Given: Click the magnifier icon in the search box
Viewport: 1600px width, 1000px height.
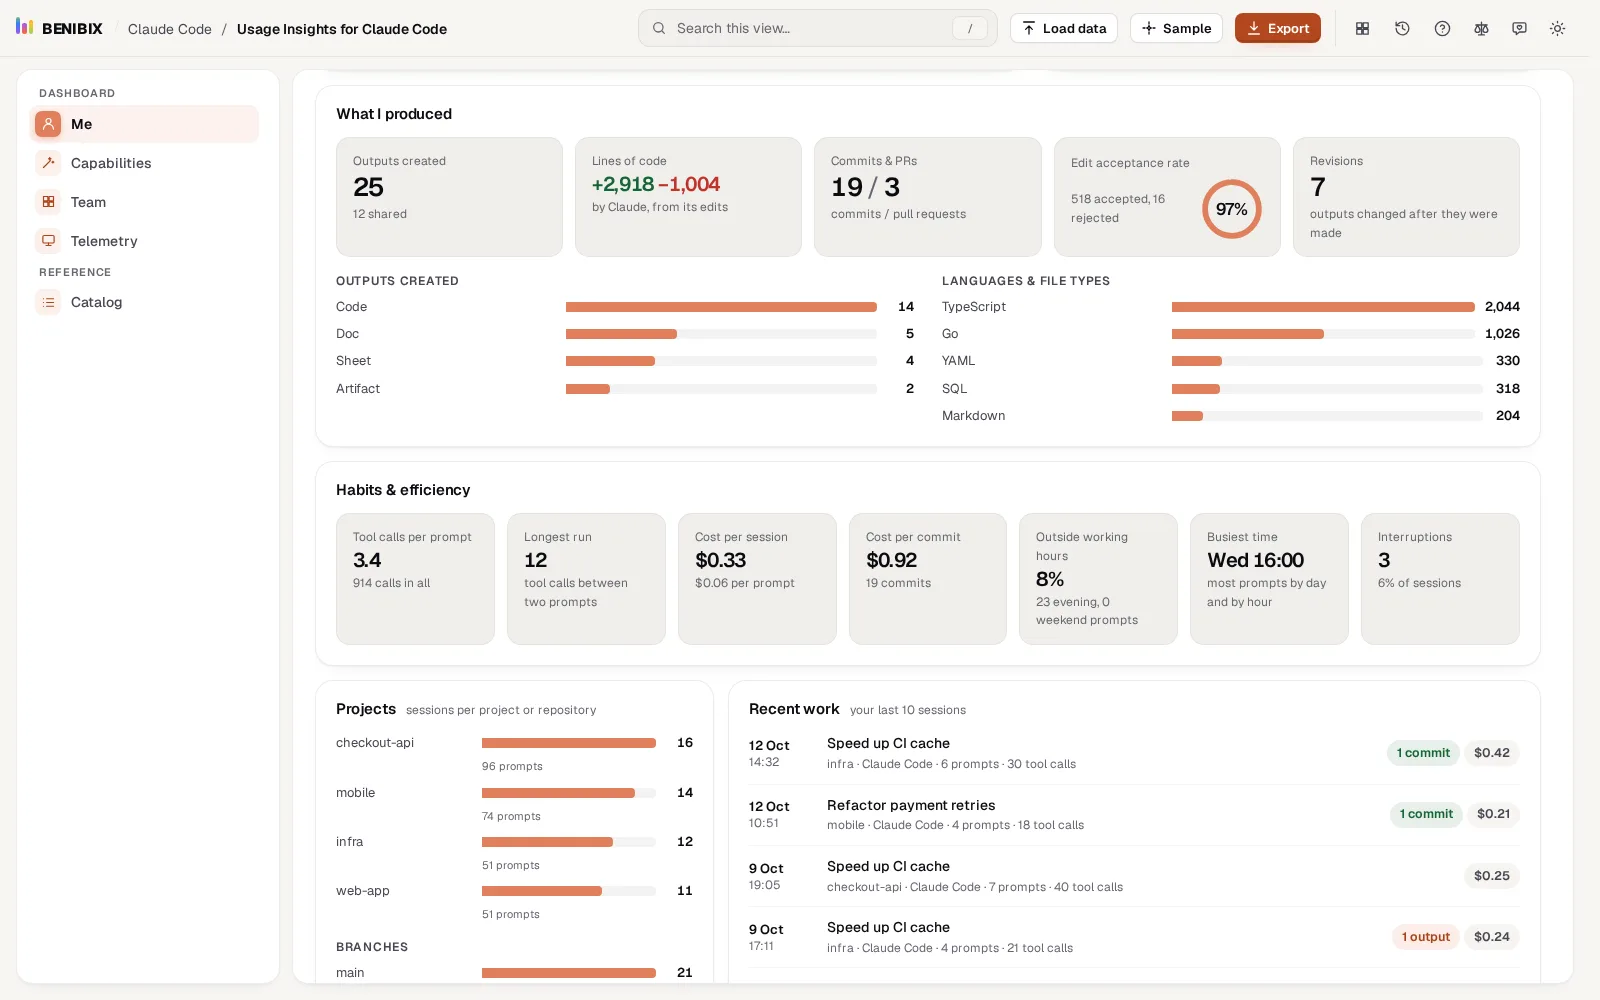Looking at the screenshot, I should pyautogui.click(x=659, y=28).
